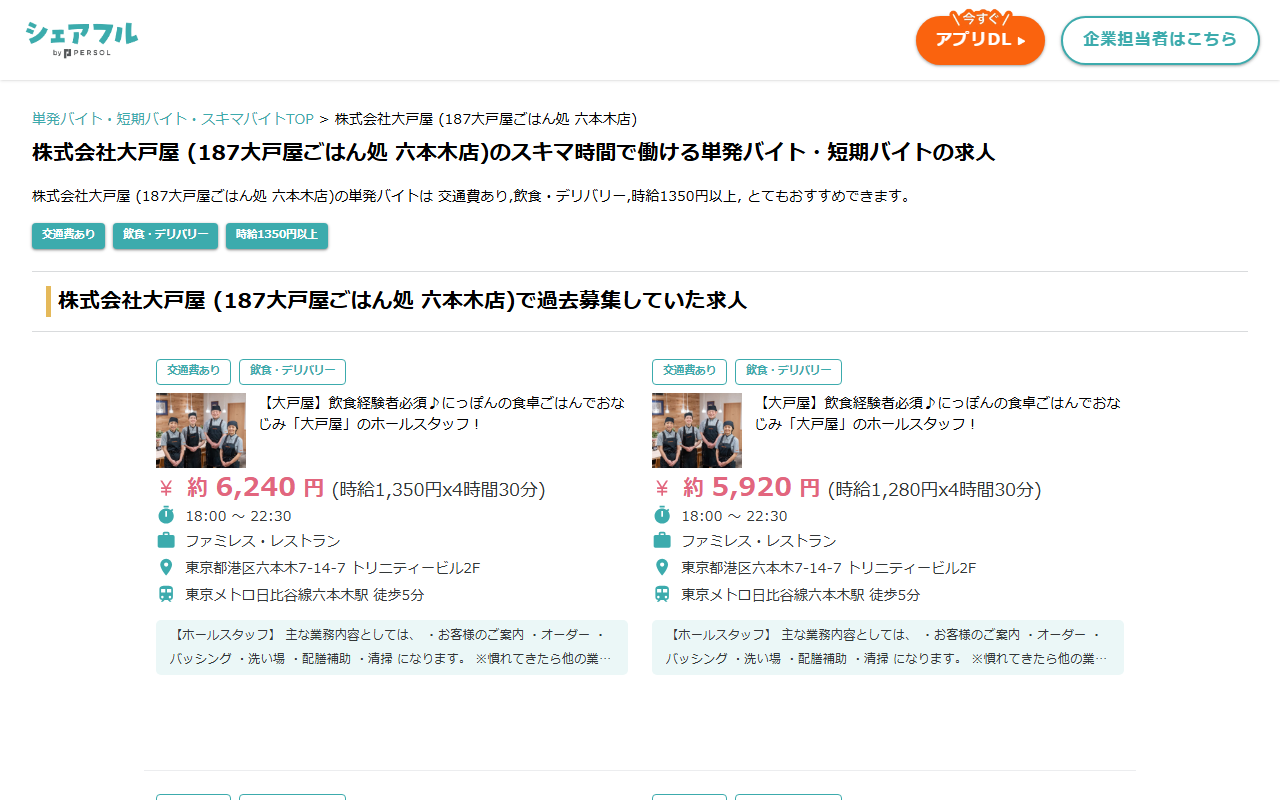The image size is (1280, 800).
Task: Click the map pin icon in the 5,920円 job card
Action: tap(662, 567)
